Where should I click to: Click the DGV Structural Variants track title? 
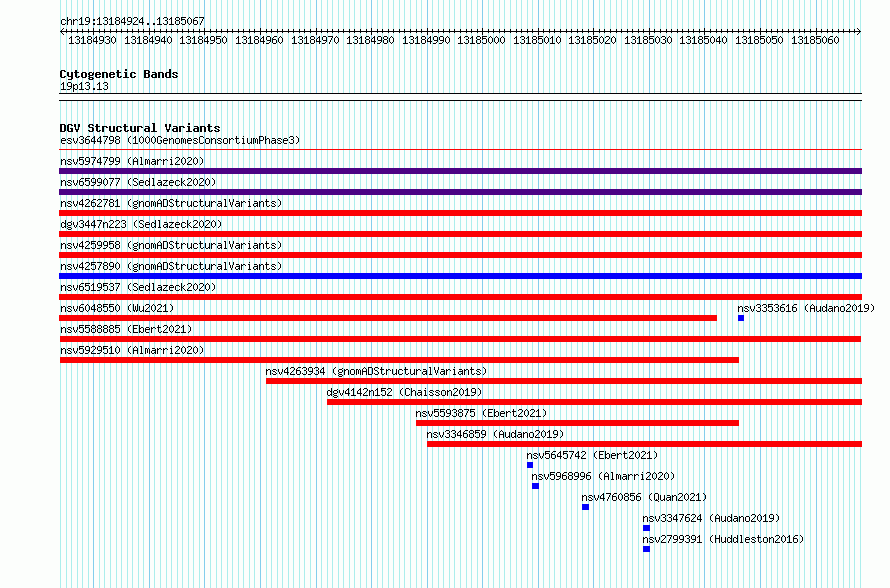point(140,128)
